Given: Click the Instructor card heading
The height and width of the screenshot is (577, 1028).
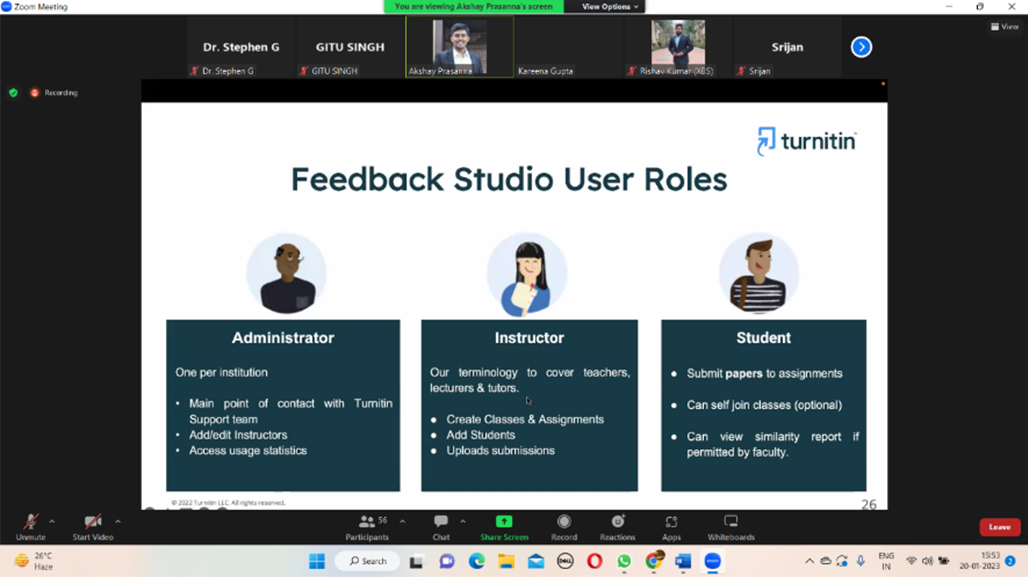Looking at the screenshot, I should 529,338.
